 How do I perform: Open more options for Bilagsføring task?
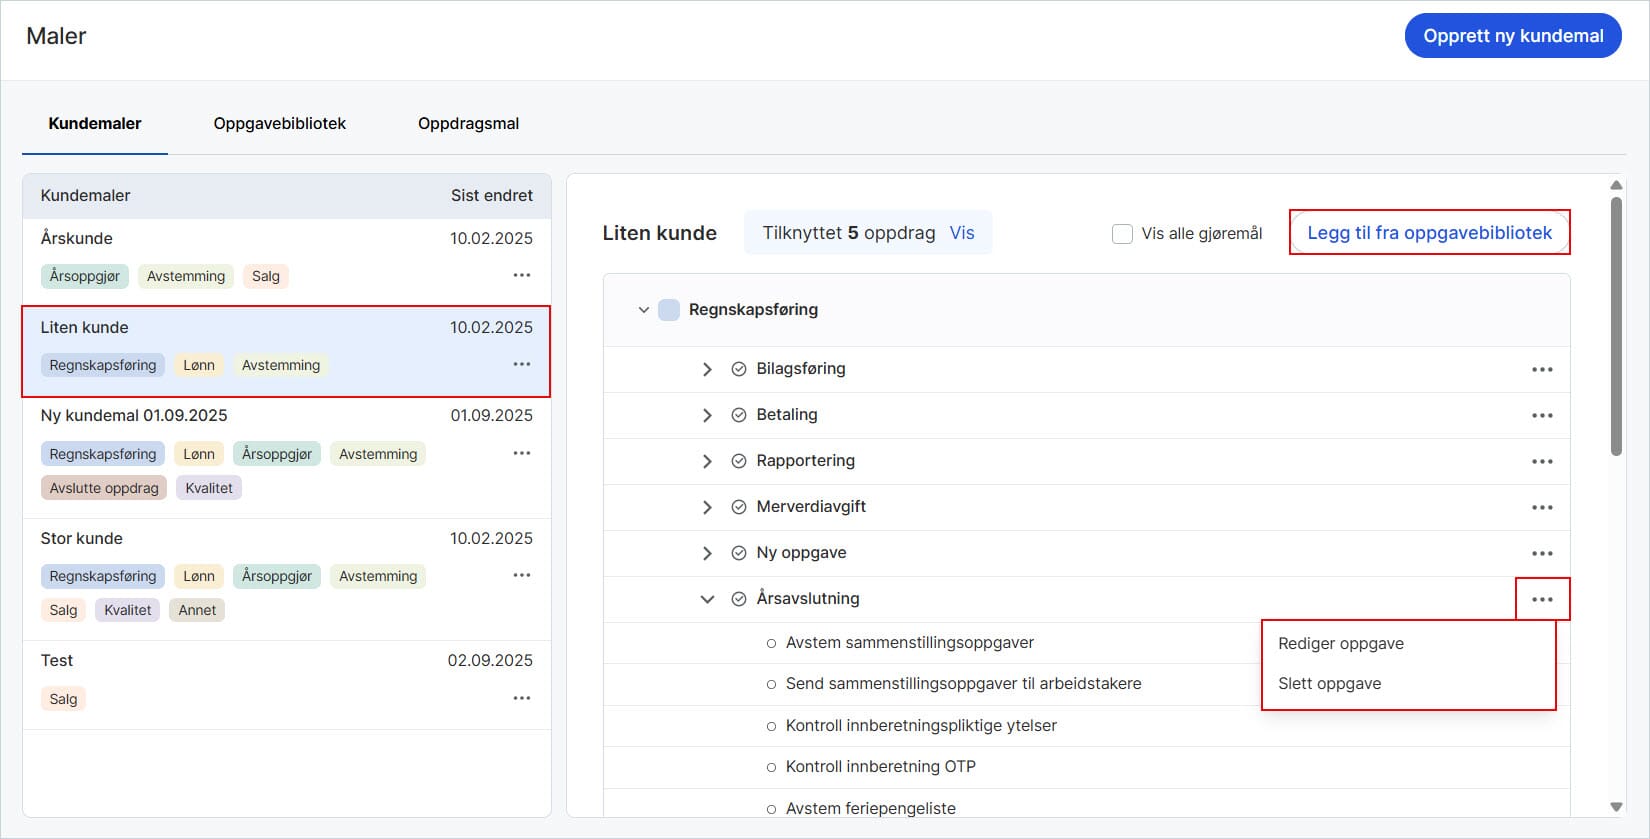point(1542,369)
